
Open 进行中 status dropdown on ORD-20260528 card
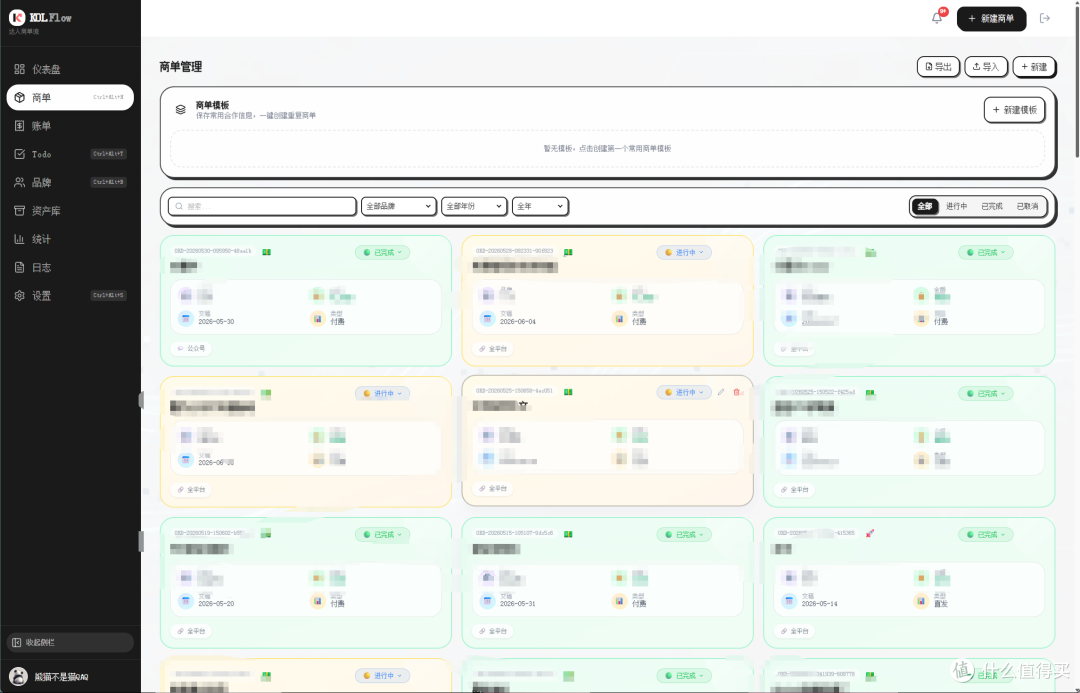(x=684, y=252)
